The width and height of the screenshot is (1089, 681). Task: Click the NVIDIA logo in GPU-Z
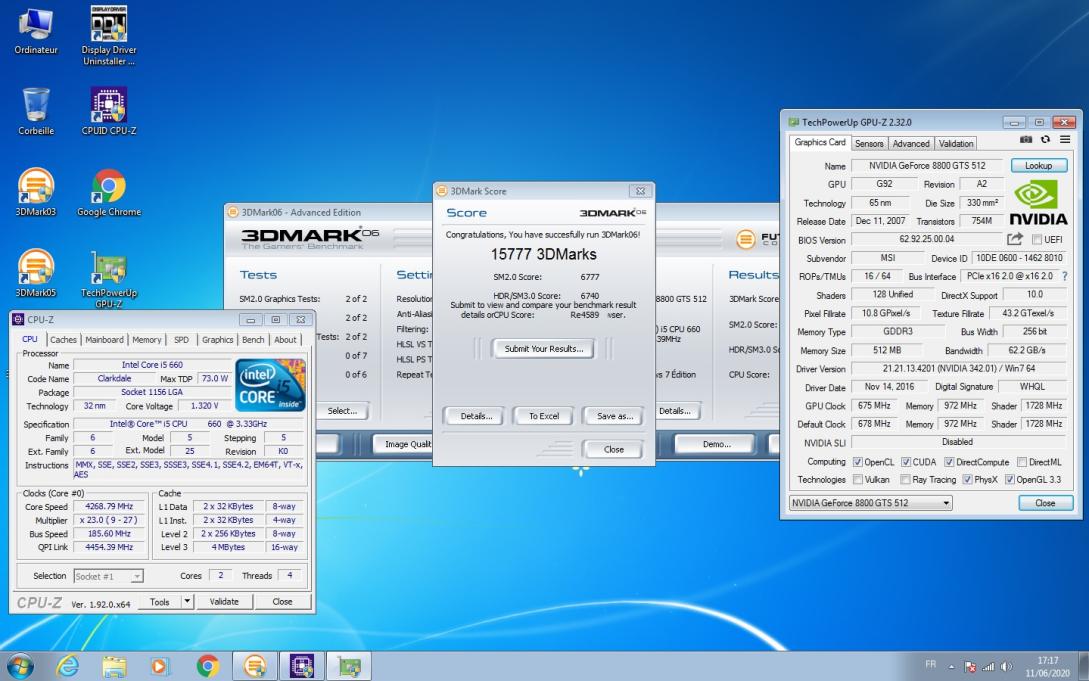(x=1038, y=203)
